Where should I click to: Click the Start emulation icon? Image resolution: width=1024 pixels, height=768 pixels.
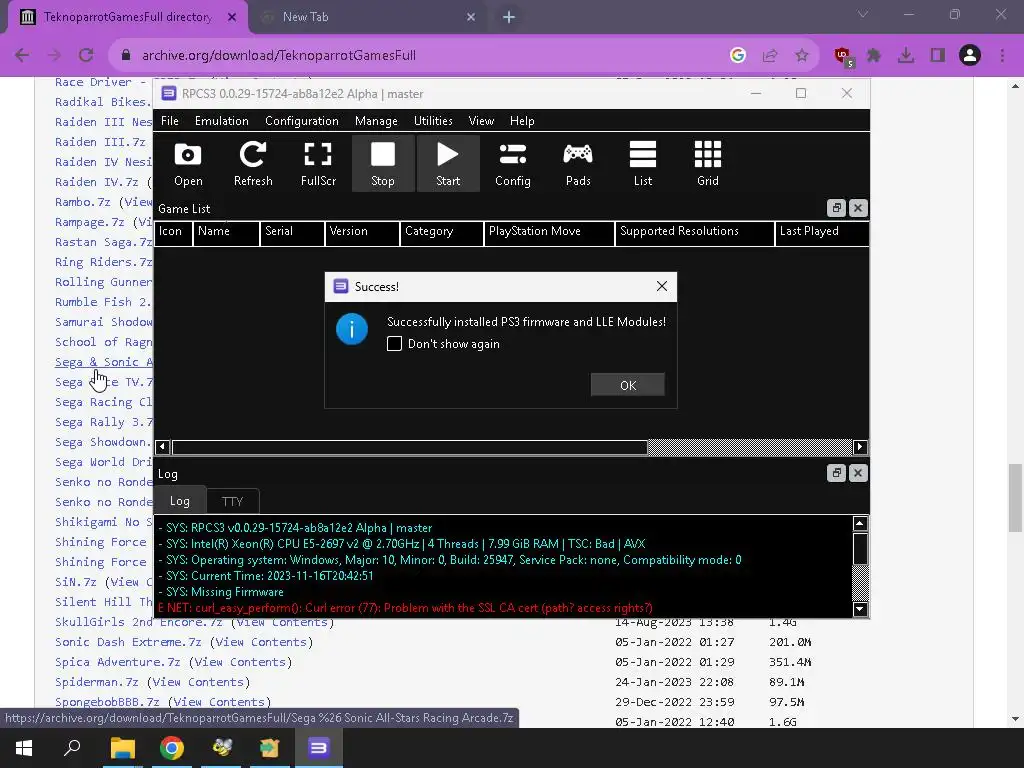click(448, 163)
